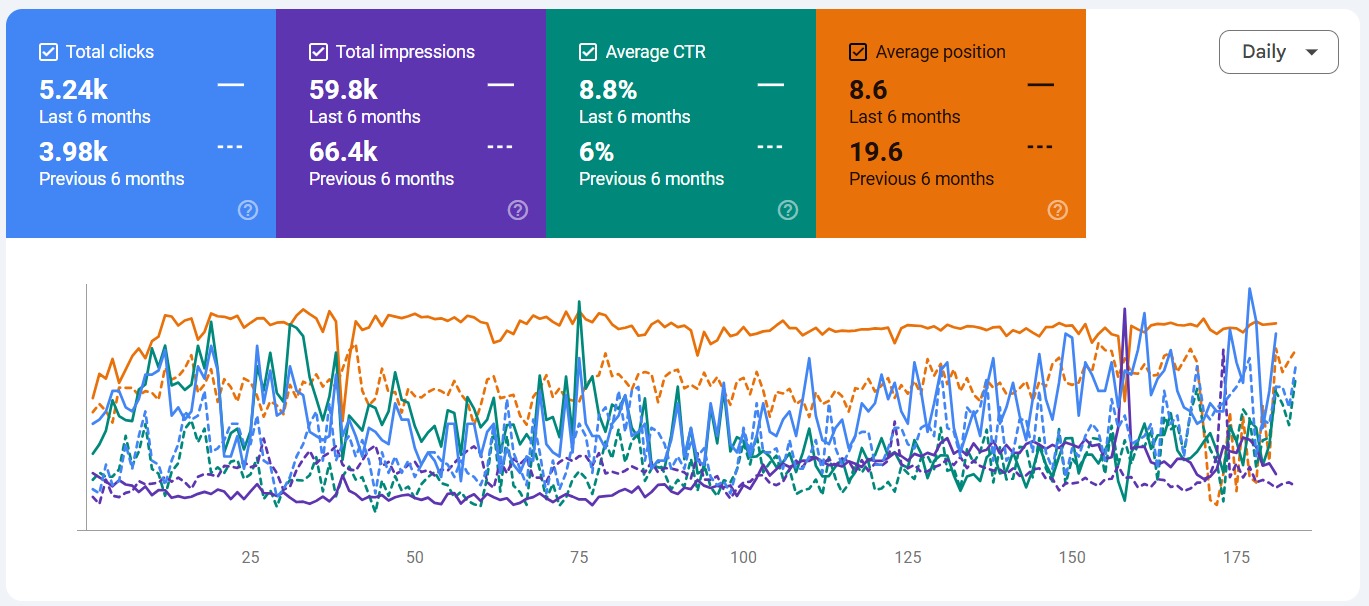This screenshot has height=606, width=1369.
Task: Click the 8.6 average position value
Action: tap(868, 90)
